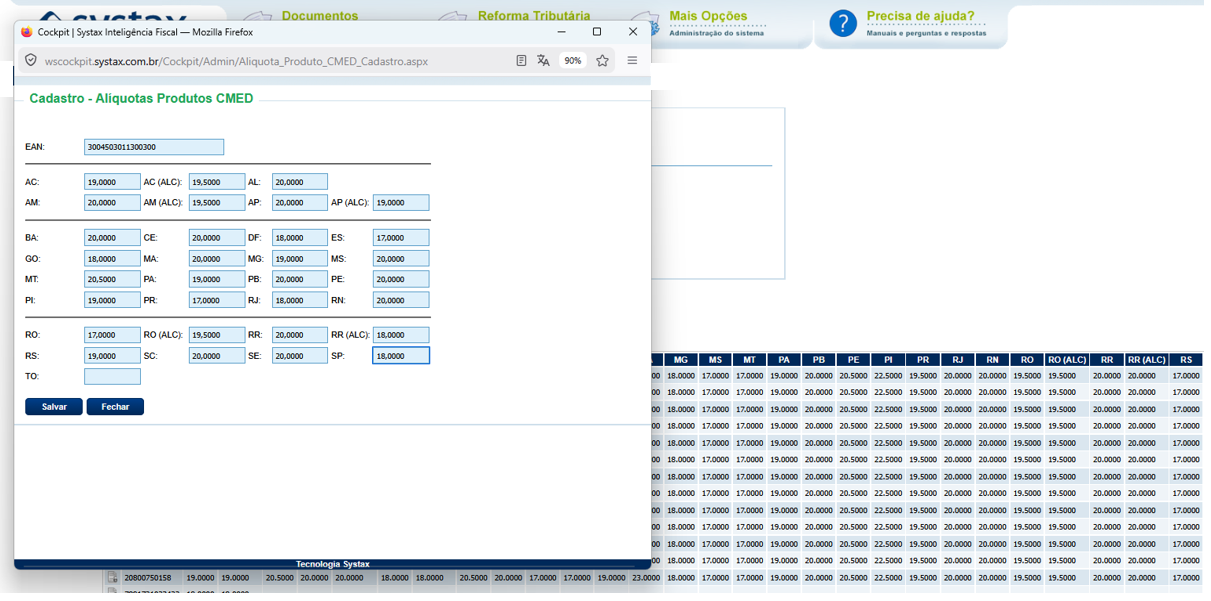The height and width of the screenshot is (601, 1211).
Task: Select EAN cell 20800750158 in background table
Action: (x=148, y=578)
